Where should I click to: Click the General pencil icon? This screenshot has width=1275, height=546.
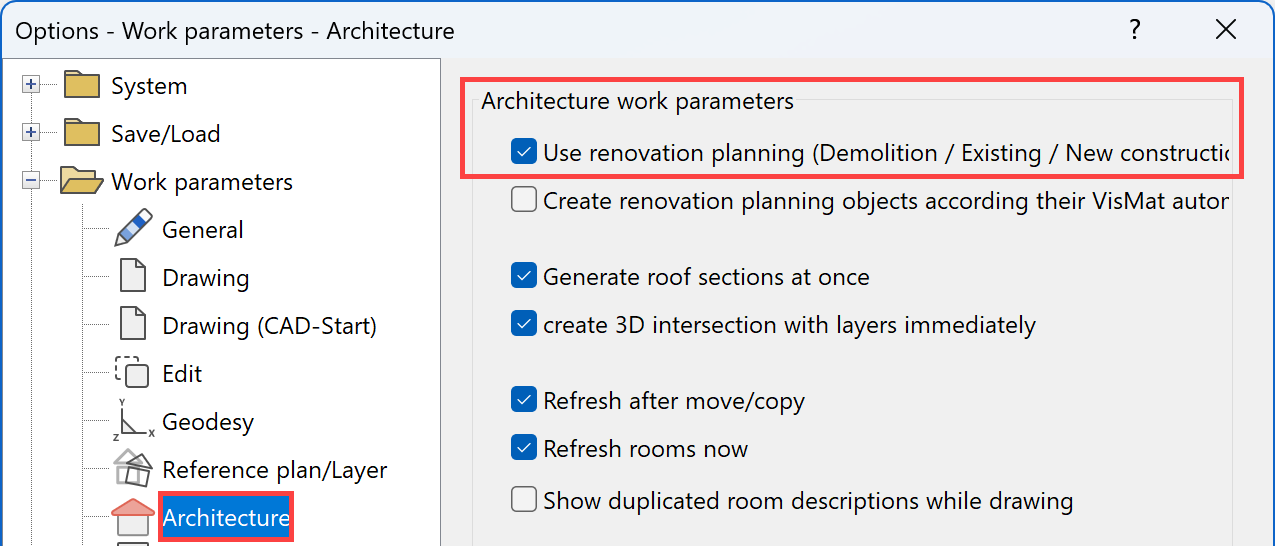[133, 229]
